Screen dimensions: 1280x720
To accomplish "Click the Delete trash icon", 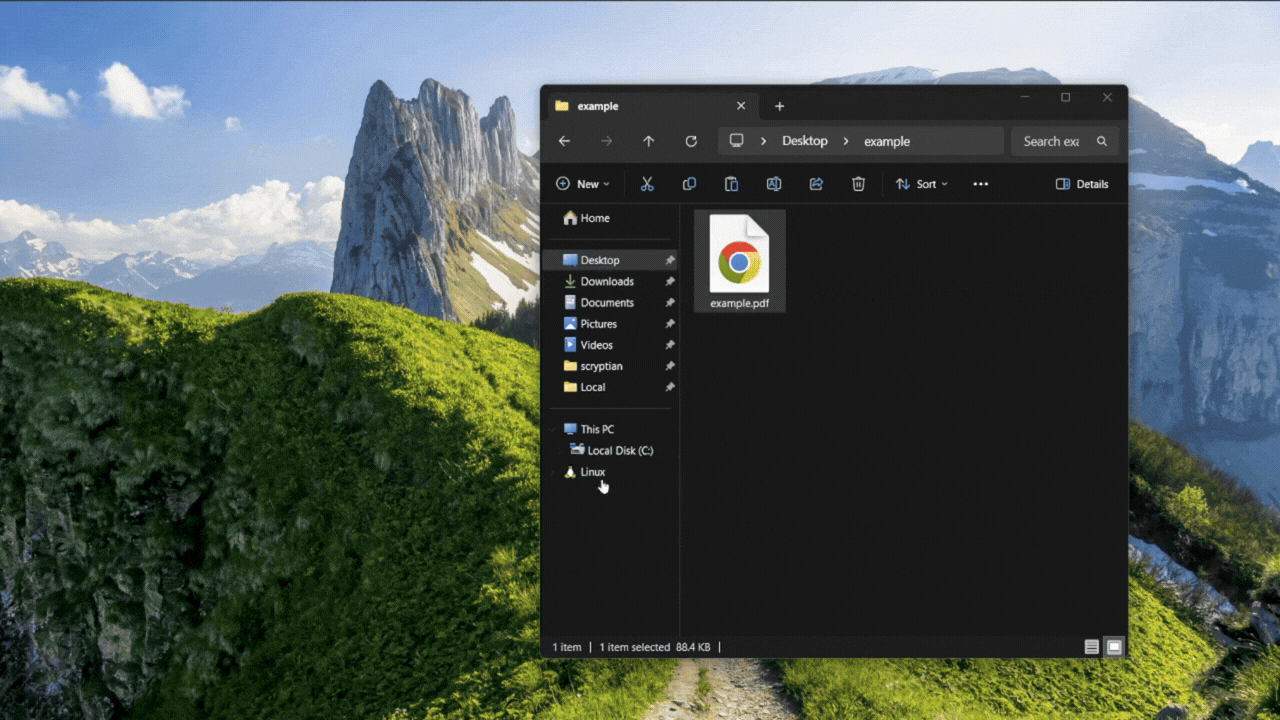I will (858, 184).
